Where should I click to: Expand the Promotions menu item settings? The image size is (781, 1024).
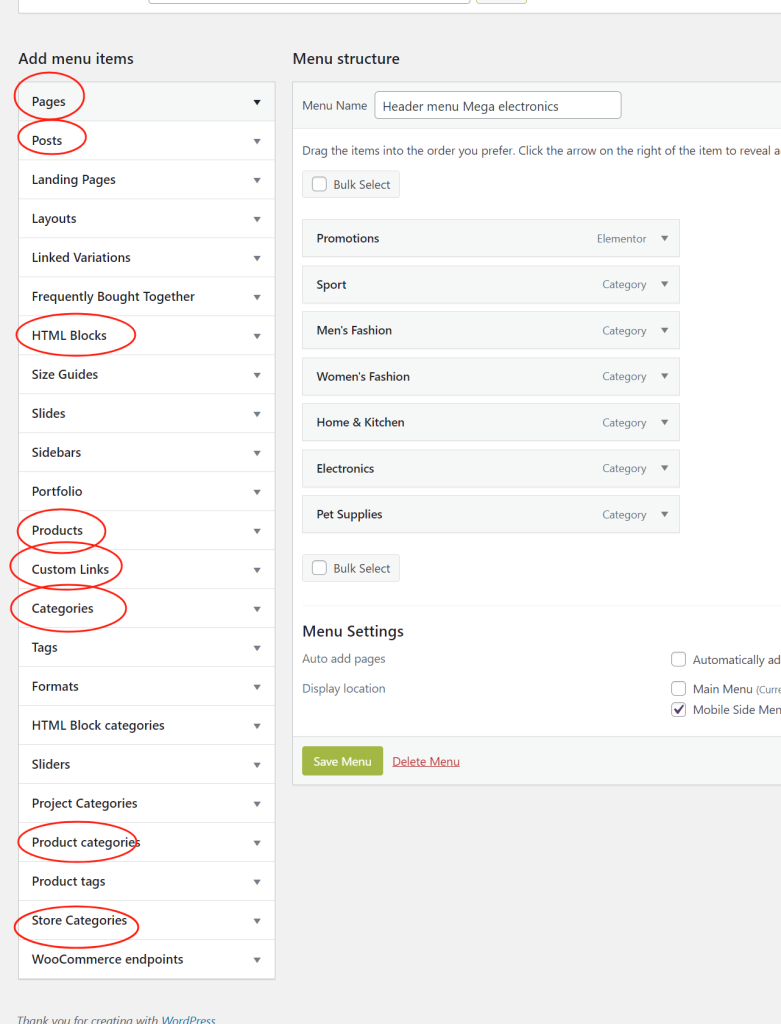click(x=664, y=239)
